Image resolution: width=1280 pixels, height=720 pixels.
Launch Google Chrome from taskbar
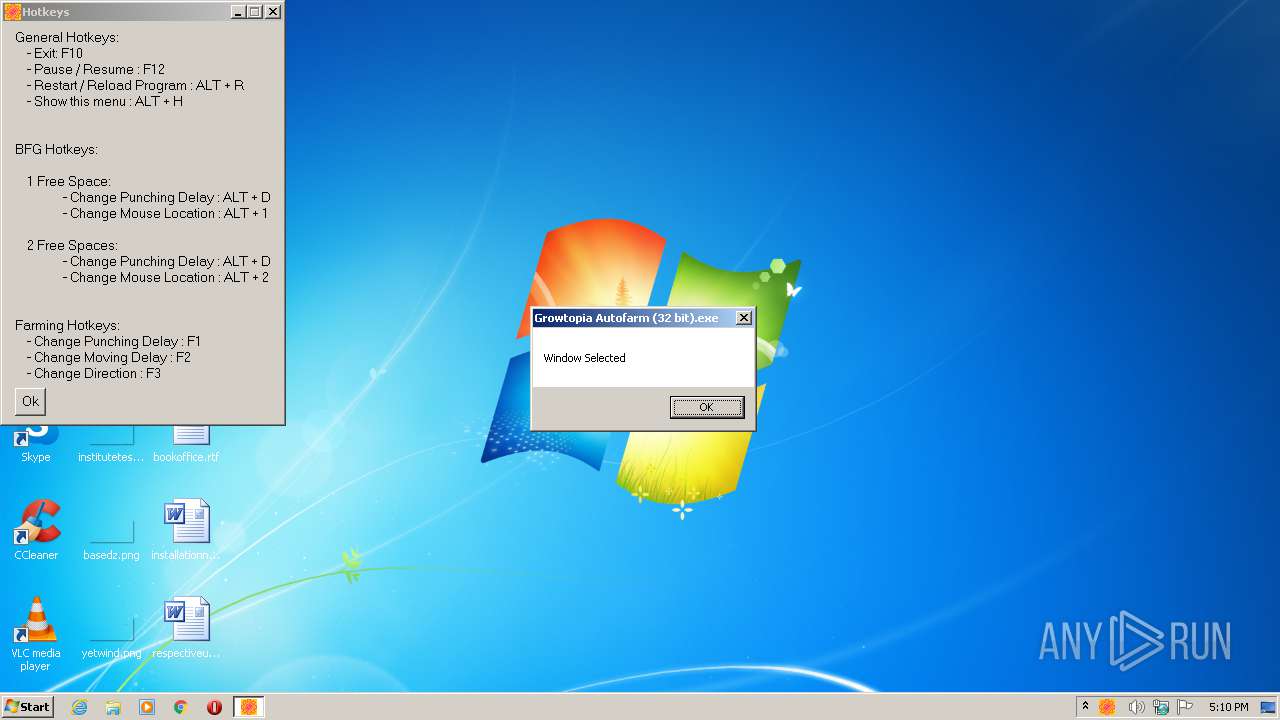(181, 707)
